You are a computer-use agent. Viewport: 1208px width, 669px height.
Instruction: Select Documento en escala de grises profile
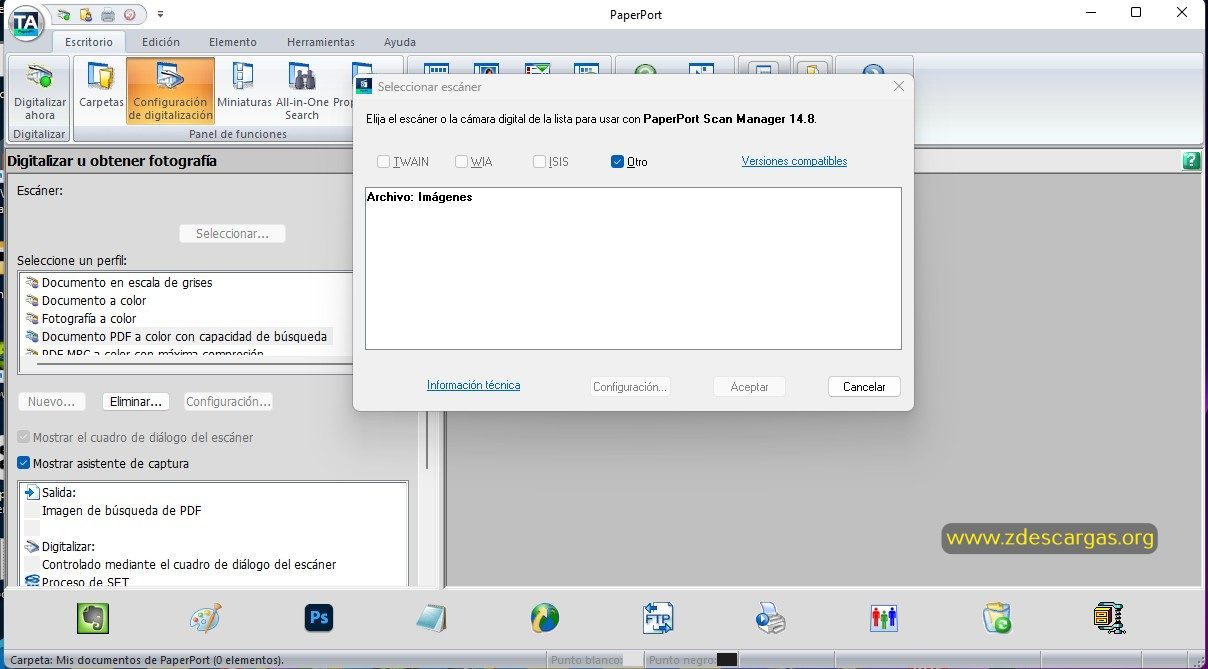(127, 283)
